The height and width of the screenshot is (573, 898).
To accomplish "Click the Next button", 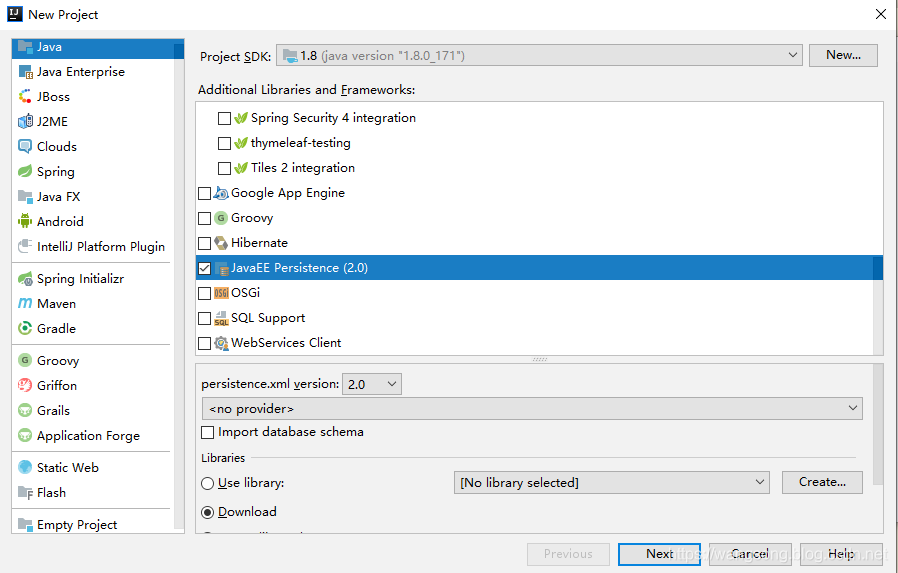I will pos(659,554).
